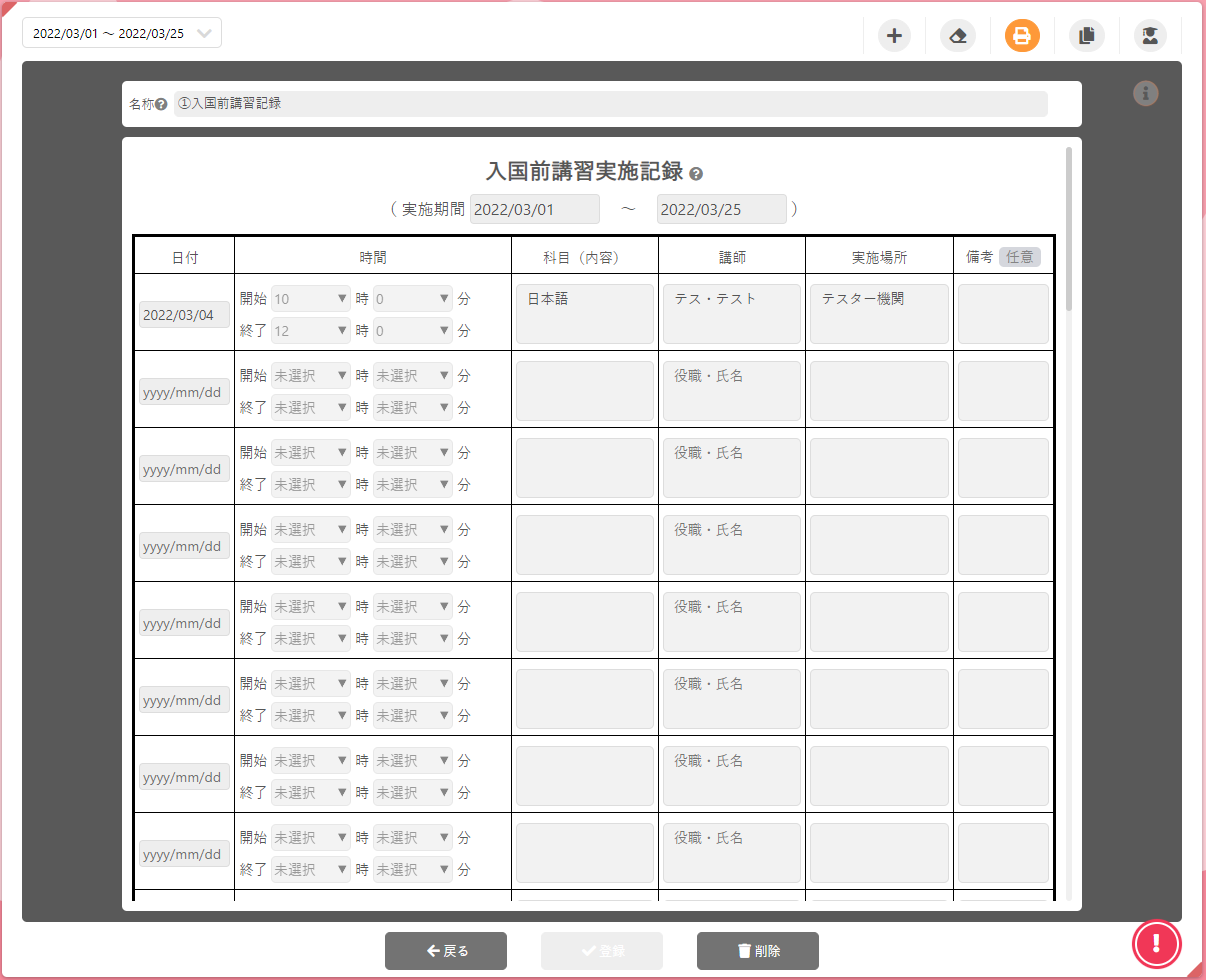Screen dimensions: 1206x980
Task: Expand second row 開始 hour 未選択 dropdown
Action: pyautogui.click(x=310, y=376)
